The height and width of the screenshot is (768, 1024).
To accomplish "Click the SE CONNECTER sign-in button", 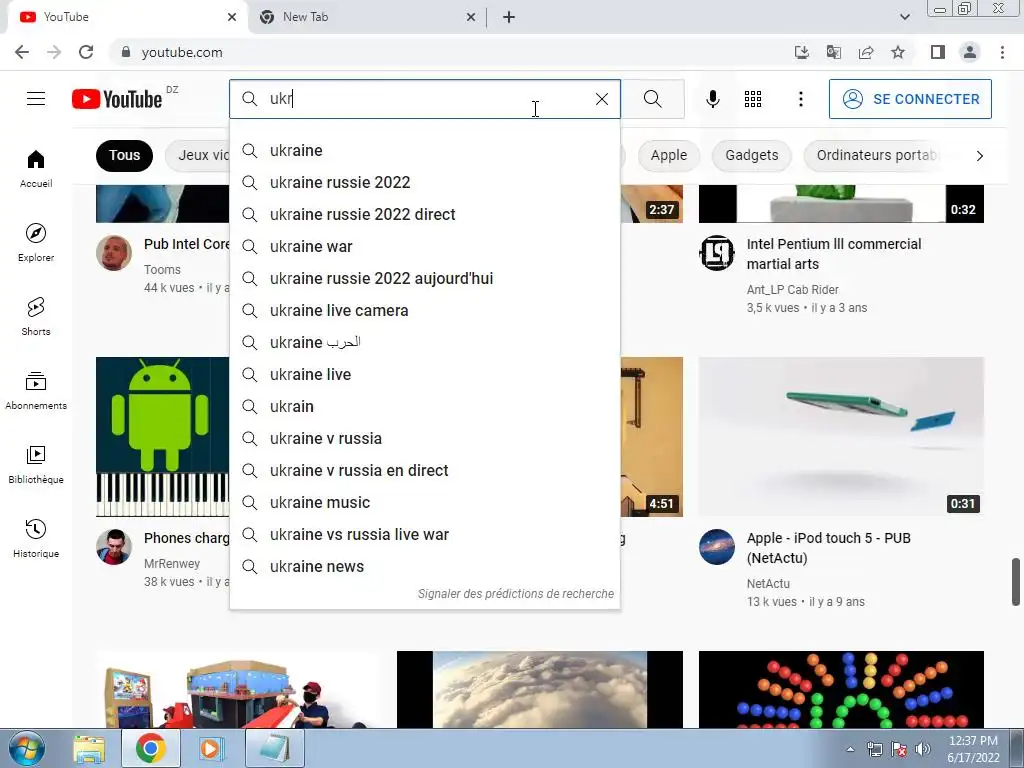I will click(x=910, y=99).
